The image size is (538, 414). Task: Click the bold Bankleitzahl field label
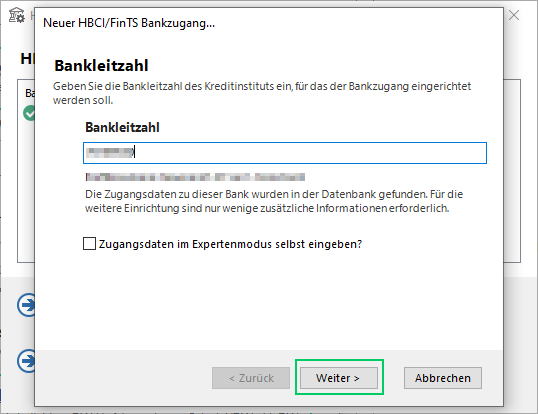tap(122, 127)
